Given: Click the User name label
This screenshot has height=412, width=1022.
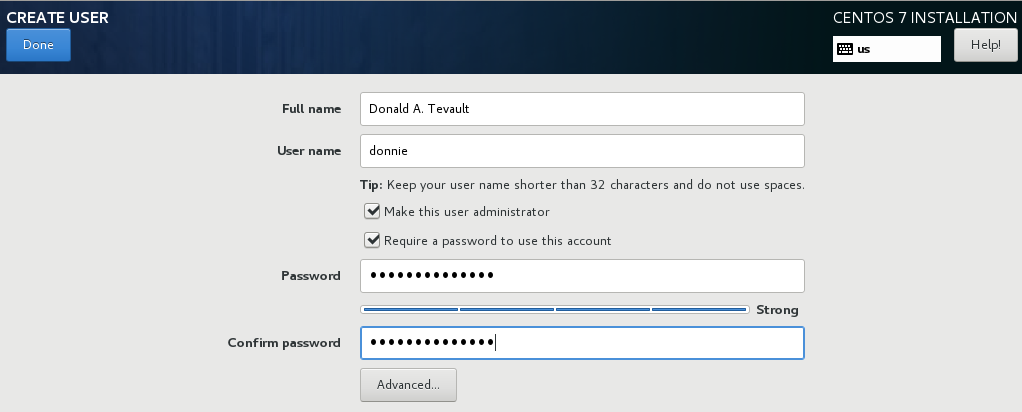Looking at the screenshot, I should pyautogui.click(x=309, y=151).
